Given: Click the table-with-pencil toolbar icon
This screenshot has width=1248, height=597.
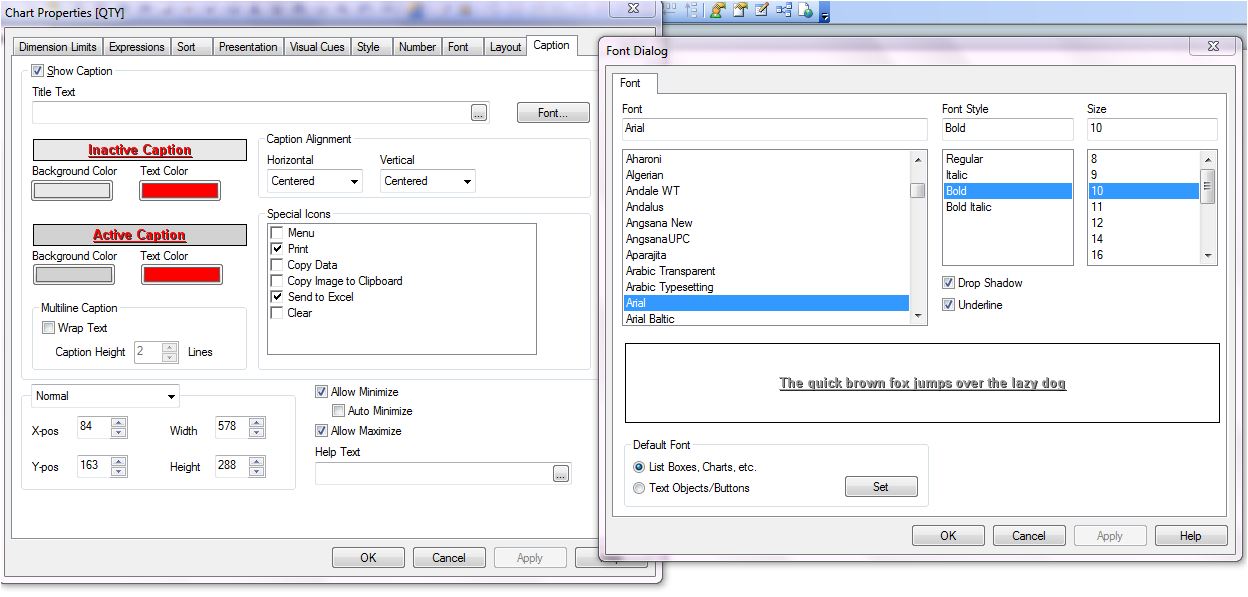Looking at the screenshot, I should (x=761, y=10).
